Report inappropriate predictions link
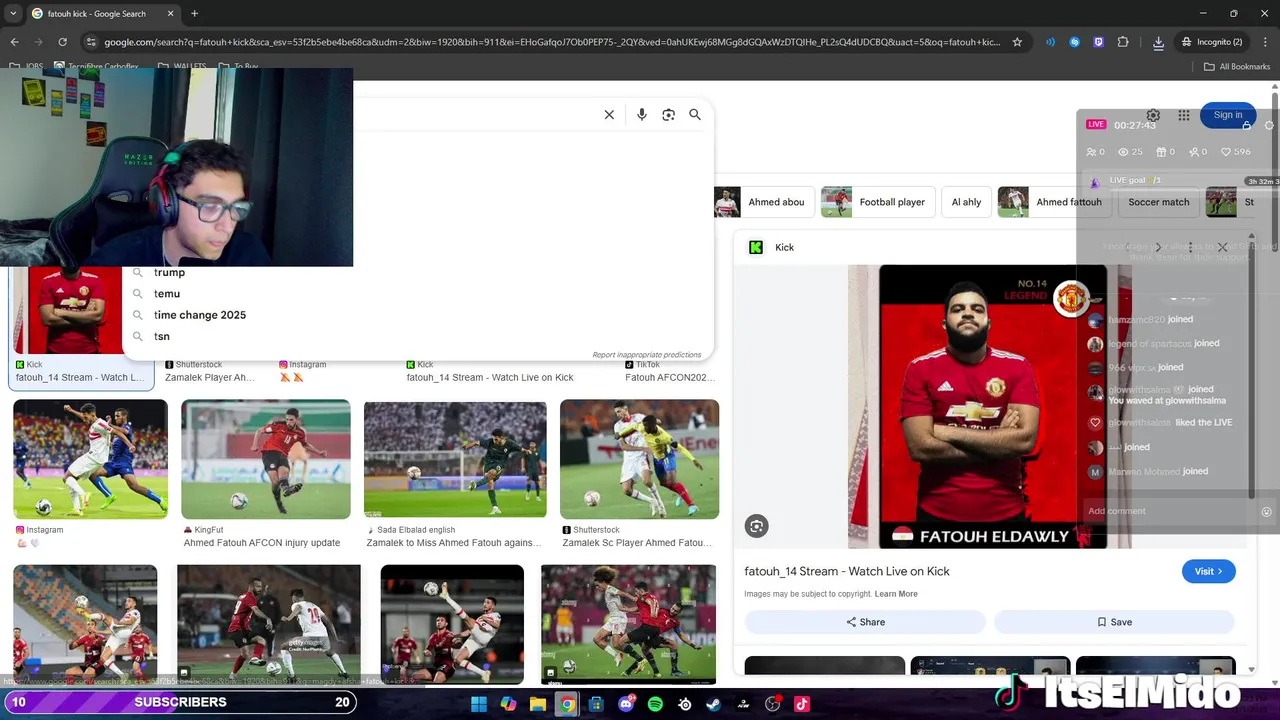 (646, 355)
